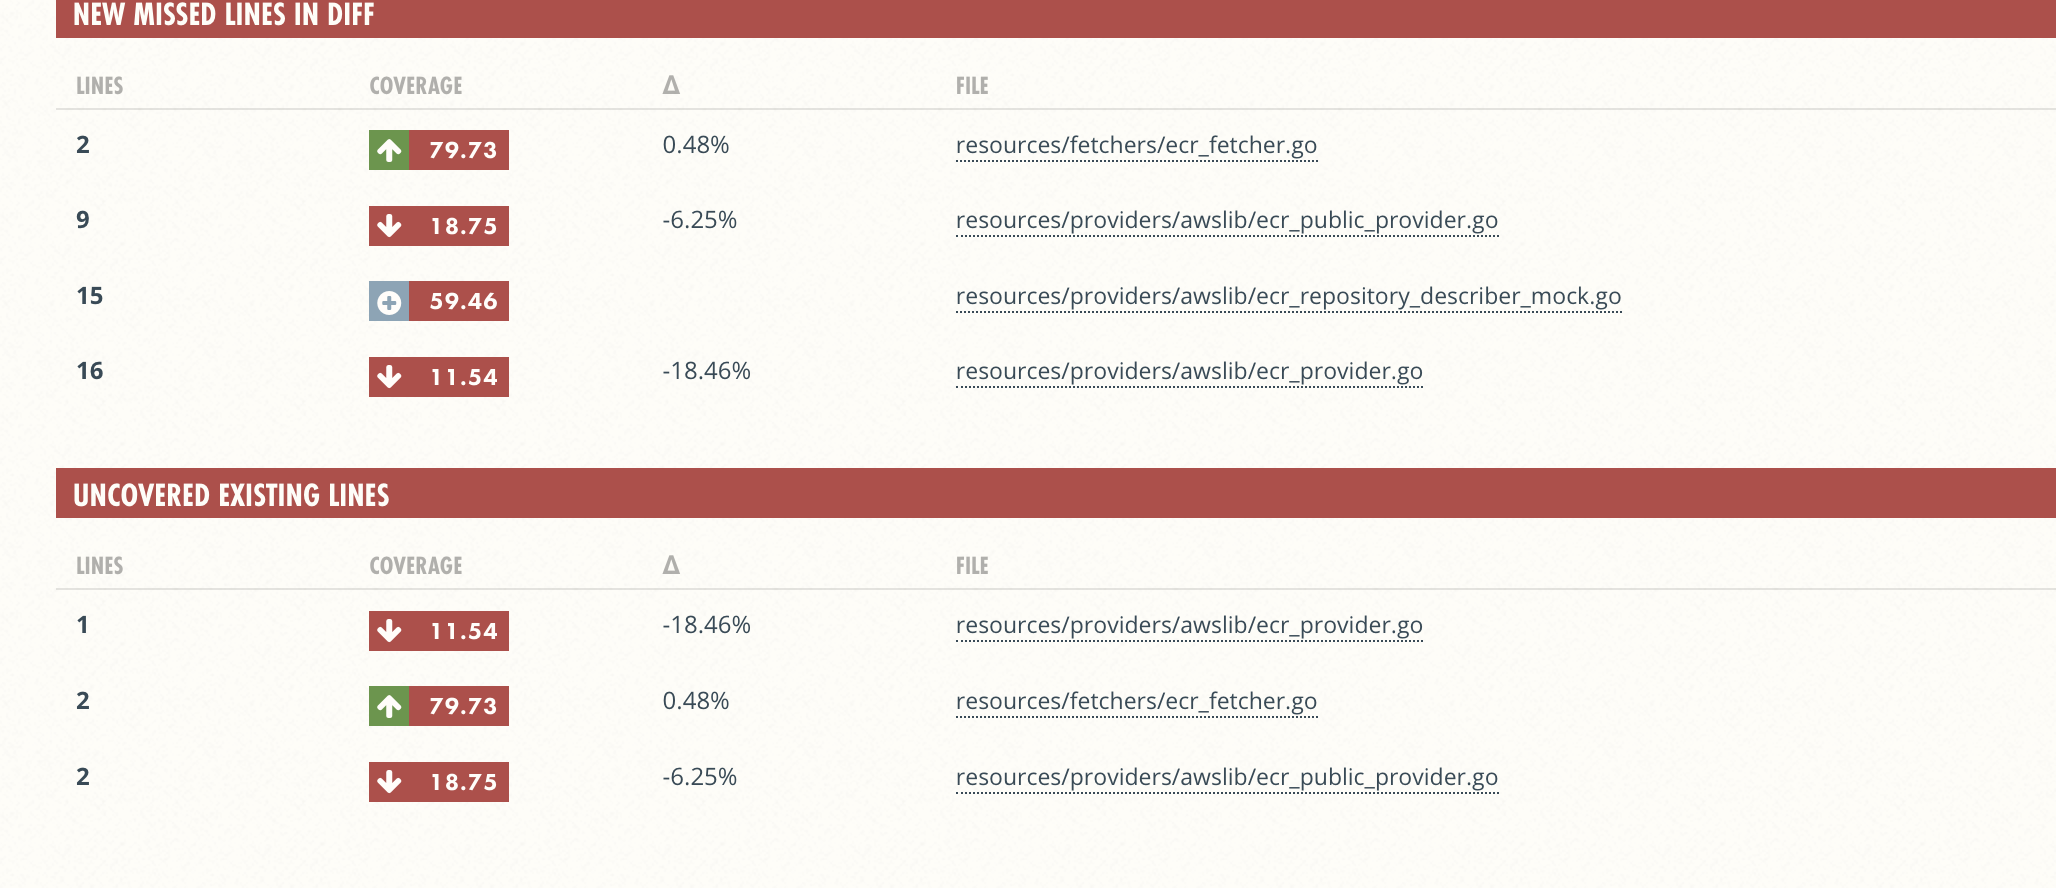This screenshot has width=2056, height=888.
Task: Open ecr_public_provider.go link in uncovered section
Action: [1227, 778]
